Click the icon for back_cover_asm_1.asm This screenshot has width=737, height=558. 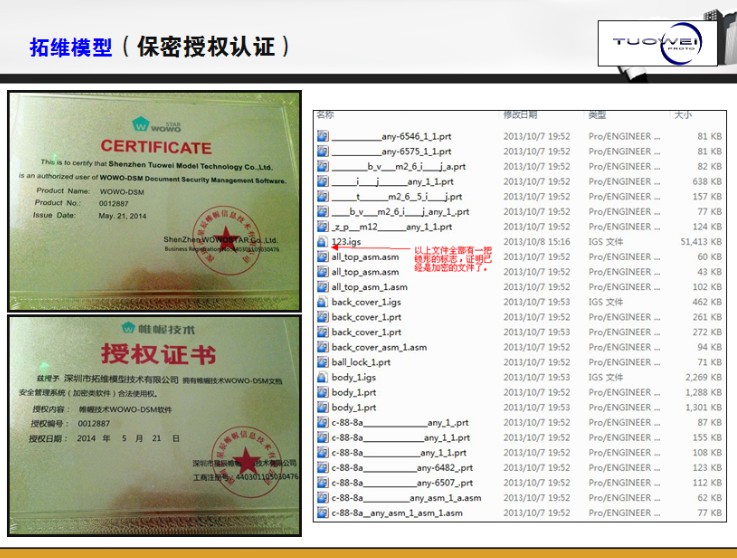323,347
